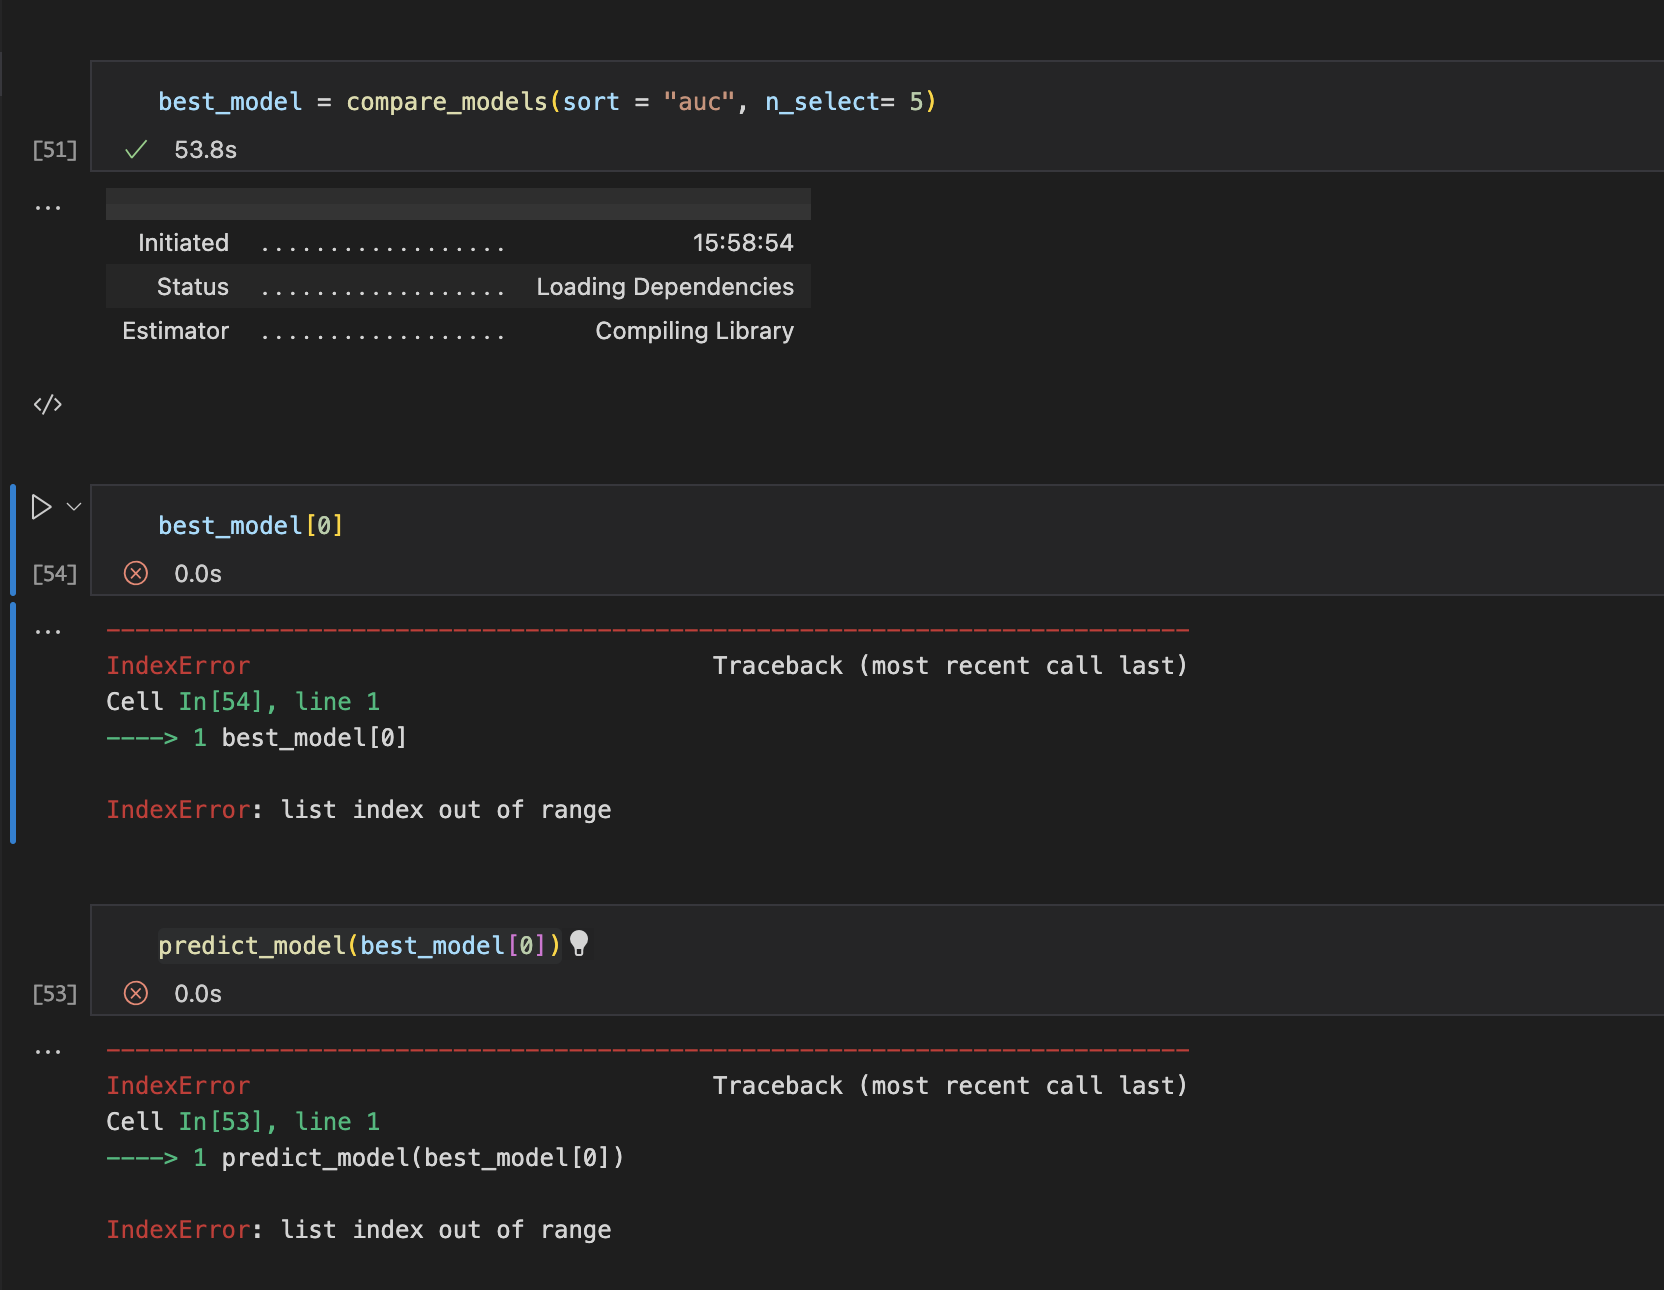Click execution count [51] label

53,149
